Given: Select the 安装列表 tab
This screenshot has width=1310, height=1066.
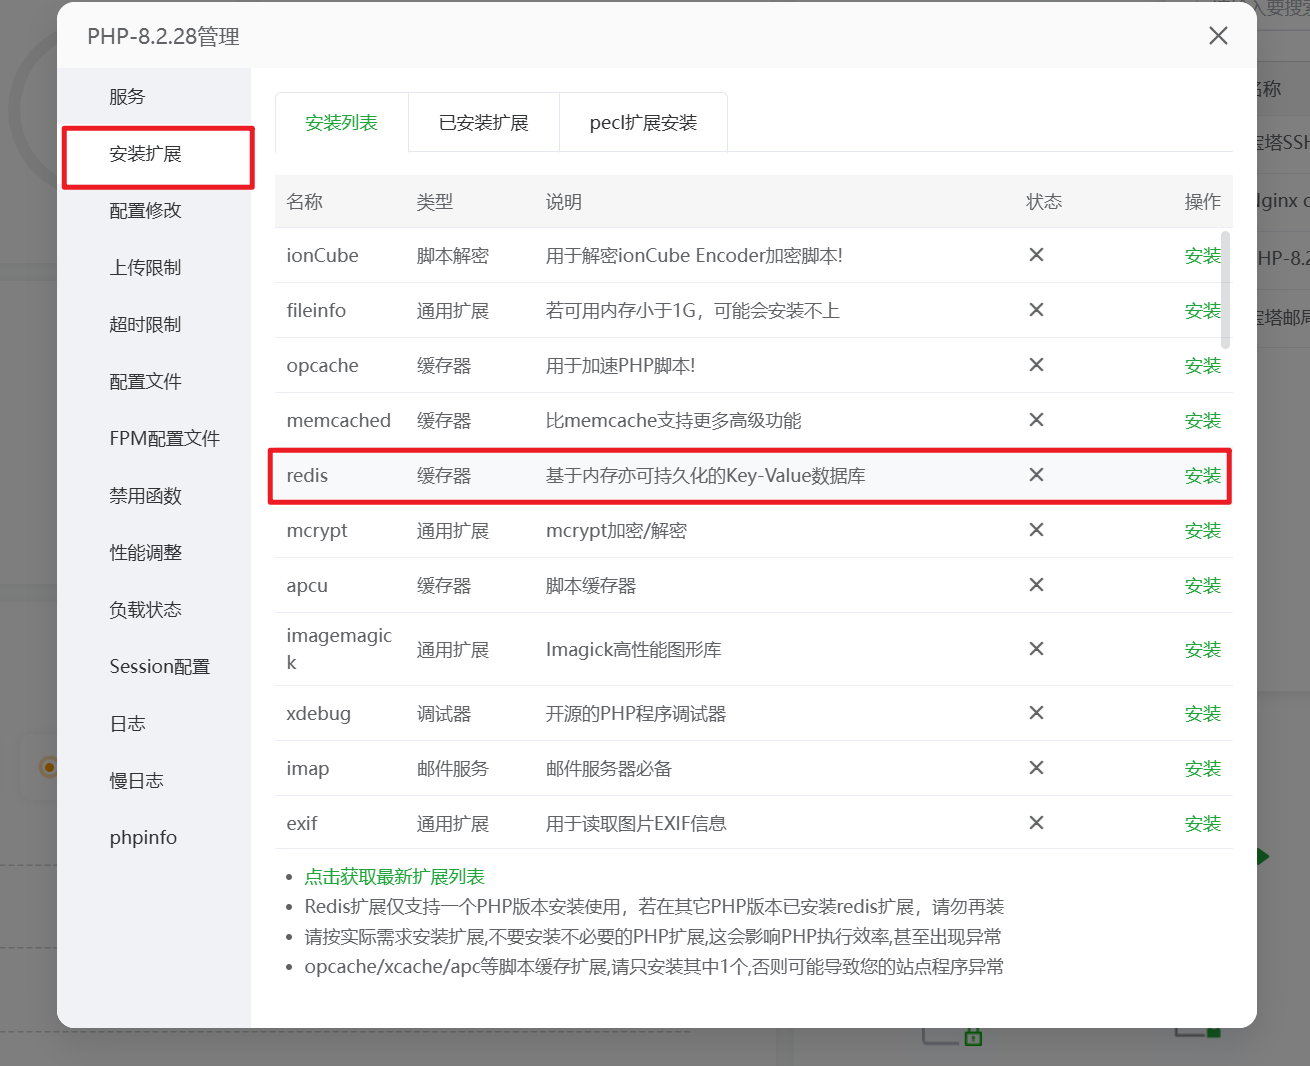Looking at the screenshot, I should click(341, 123).
